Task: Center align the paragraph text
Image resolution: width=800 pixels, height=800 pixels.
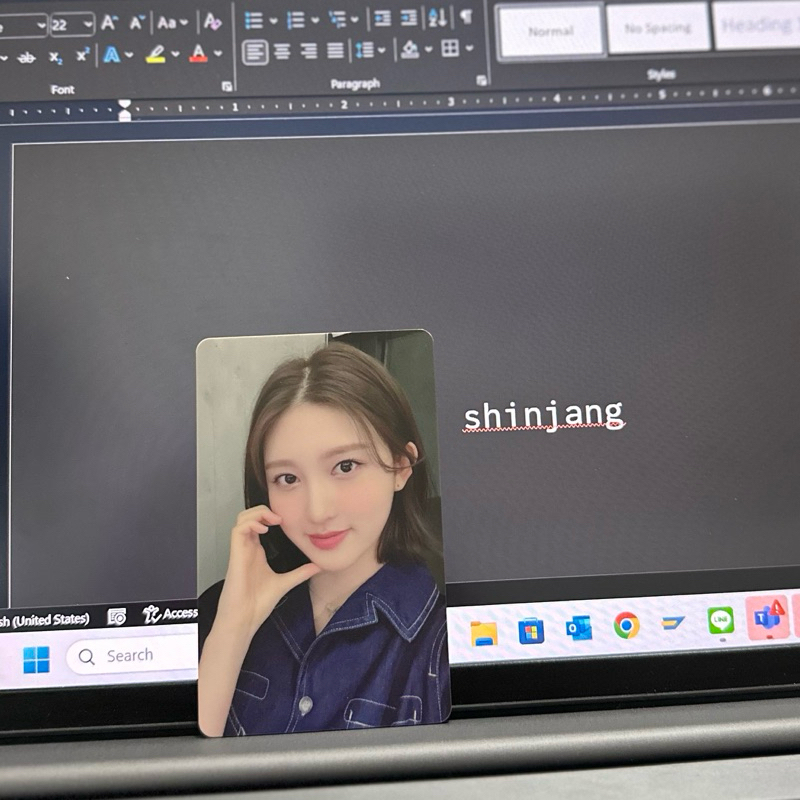Action: point(282,50)
